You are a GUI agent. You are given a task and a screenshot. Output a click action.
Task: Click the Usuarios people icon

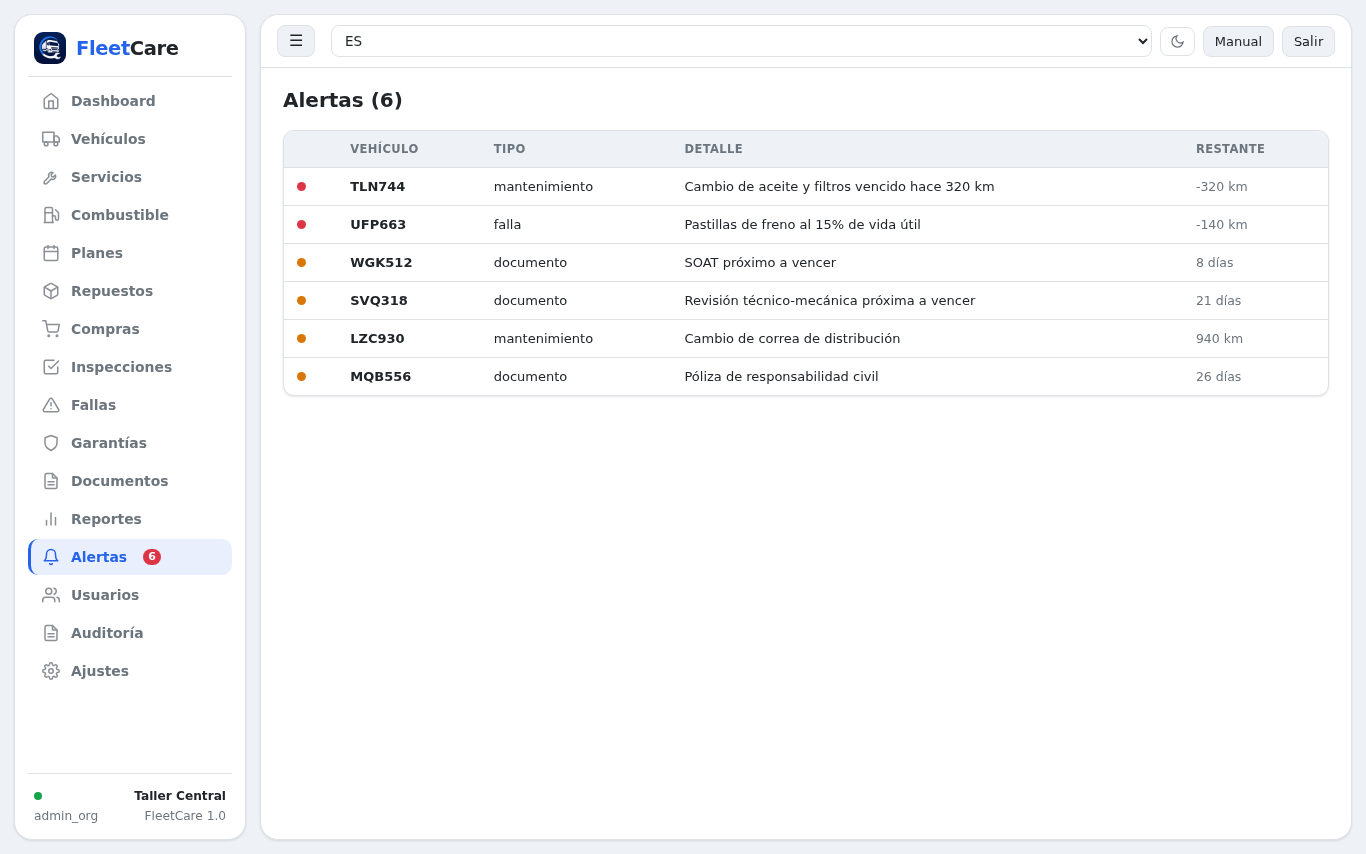(x=51, y=595)
